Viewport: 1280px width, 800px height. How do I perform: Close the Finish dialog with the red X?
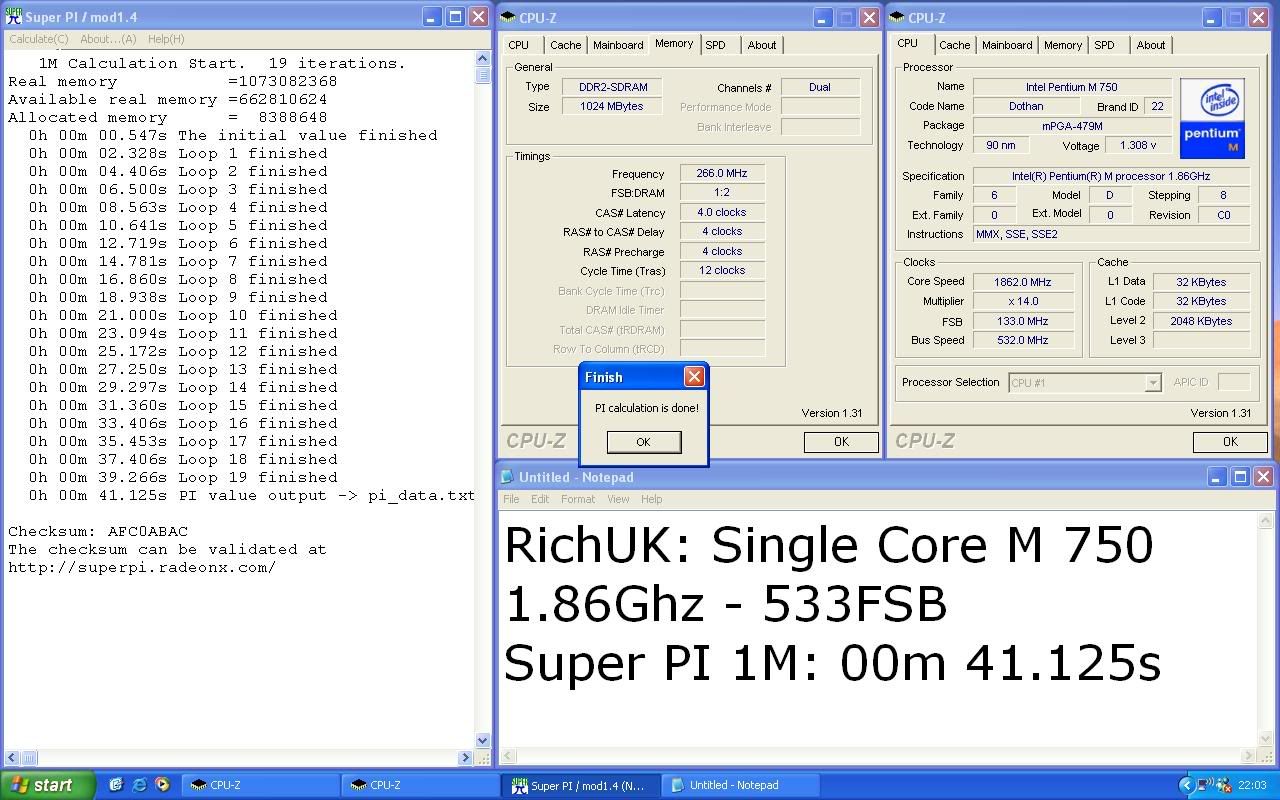tap(694, 377)
